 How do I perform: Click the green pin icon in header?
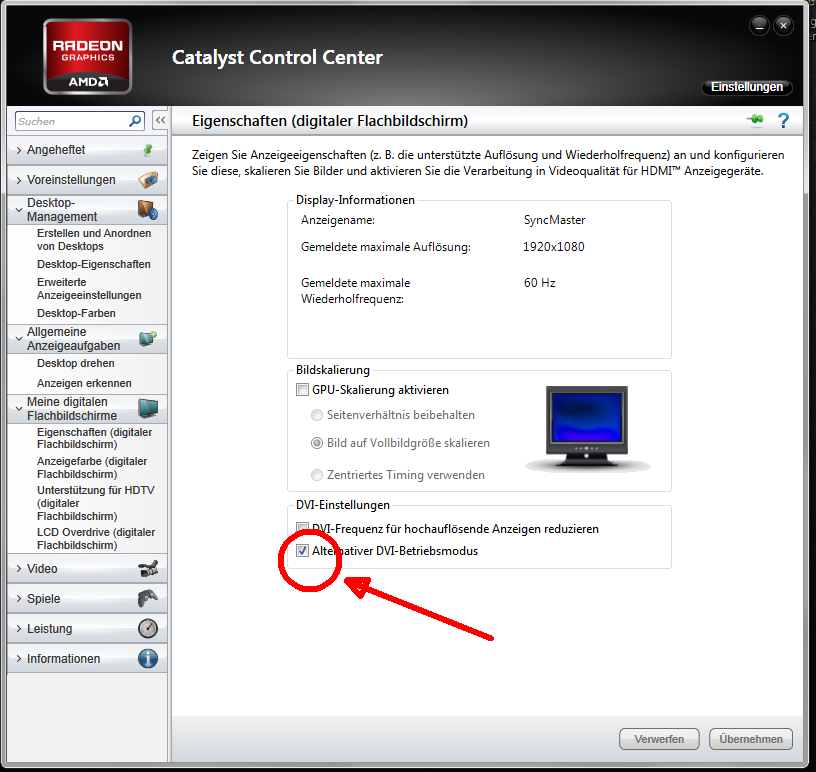[x=755, y=121]
